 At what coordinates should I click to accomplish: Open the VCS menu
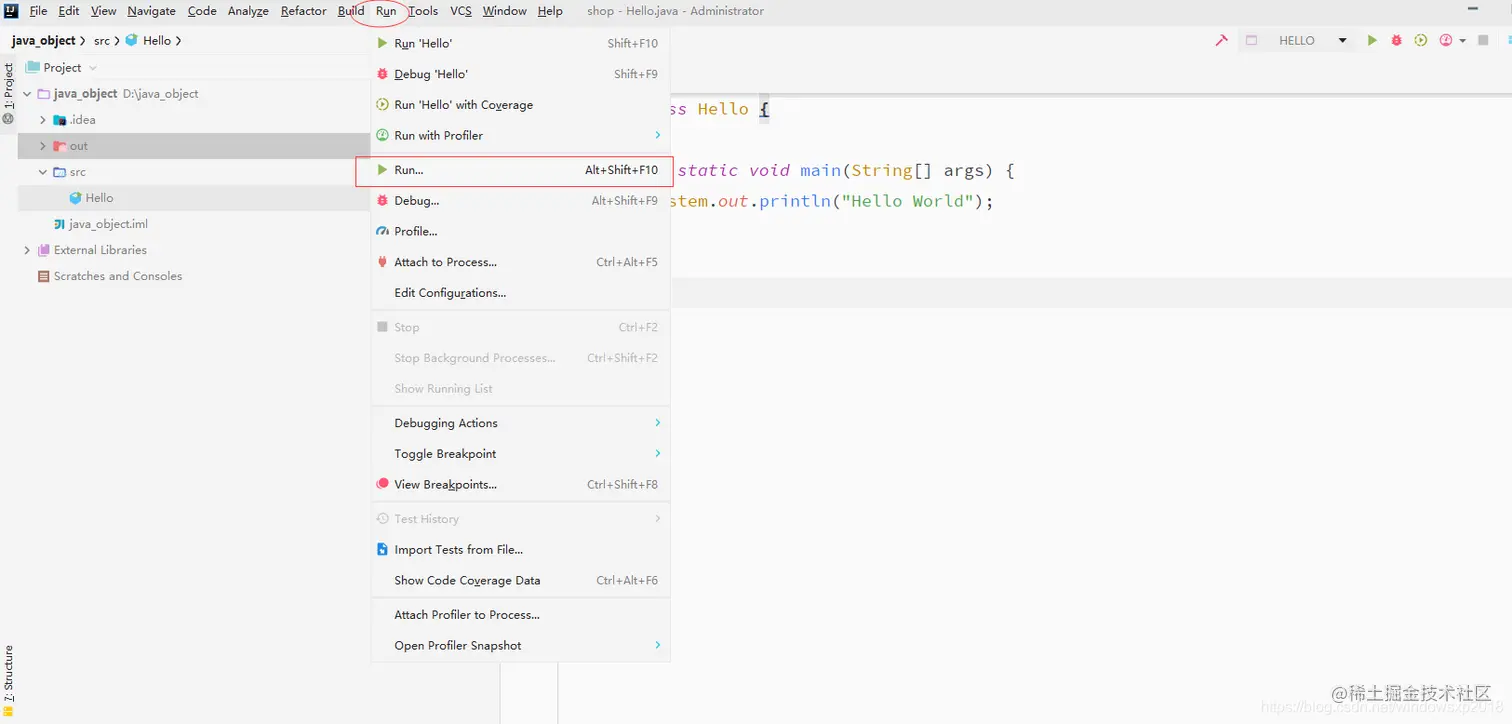pos(461,11)
